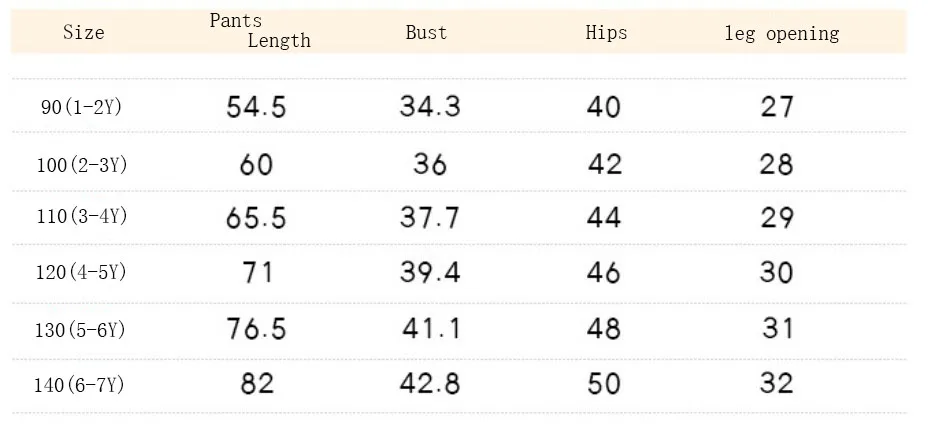The height and width of the screenshot is (434, 937).
Task: Click the leg opening column header
Action: coord(782,33)
